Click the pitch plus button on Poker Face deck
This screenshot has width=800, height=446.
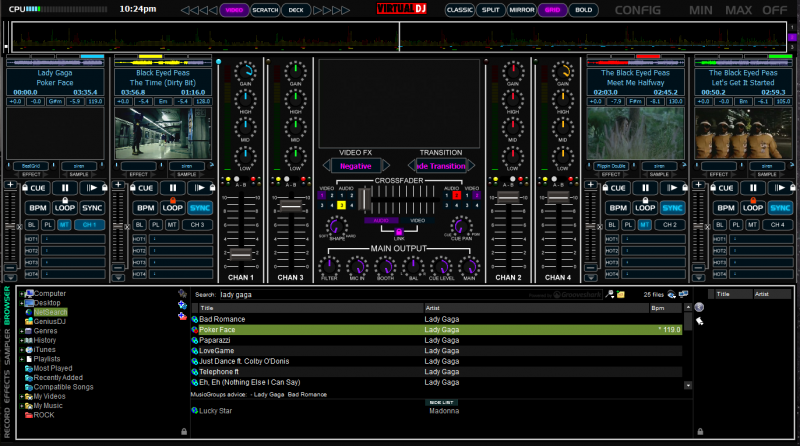(10, 185)
